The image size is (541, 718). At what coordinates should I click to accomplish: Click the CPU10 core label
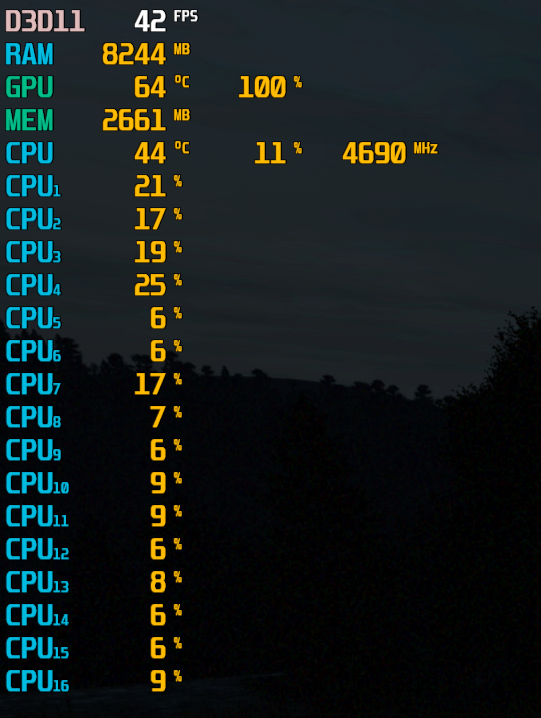click(37, 483)
